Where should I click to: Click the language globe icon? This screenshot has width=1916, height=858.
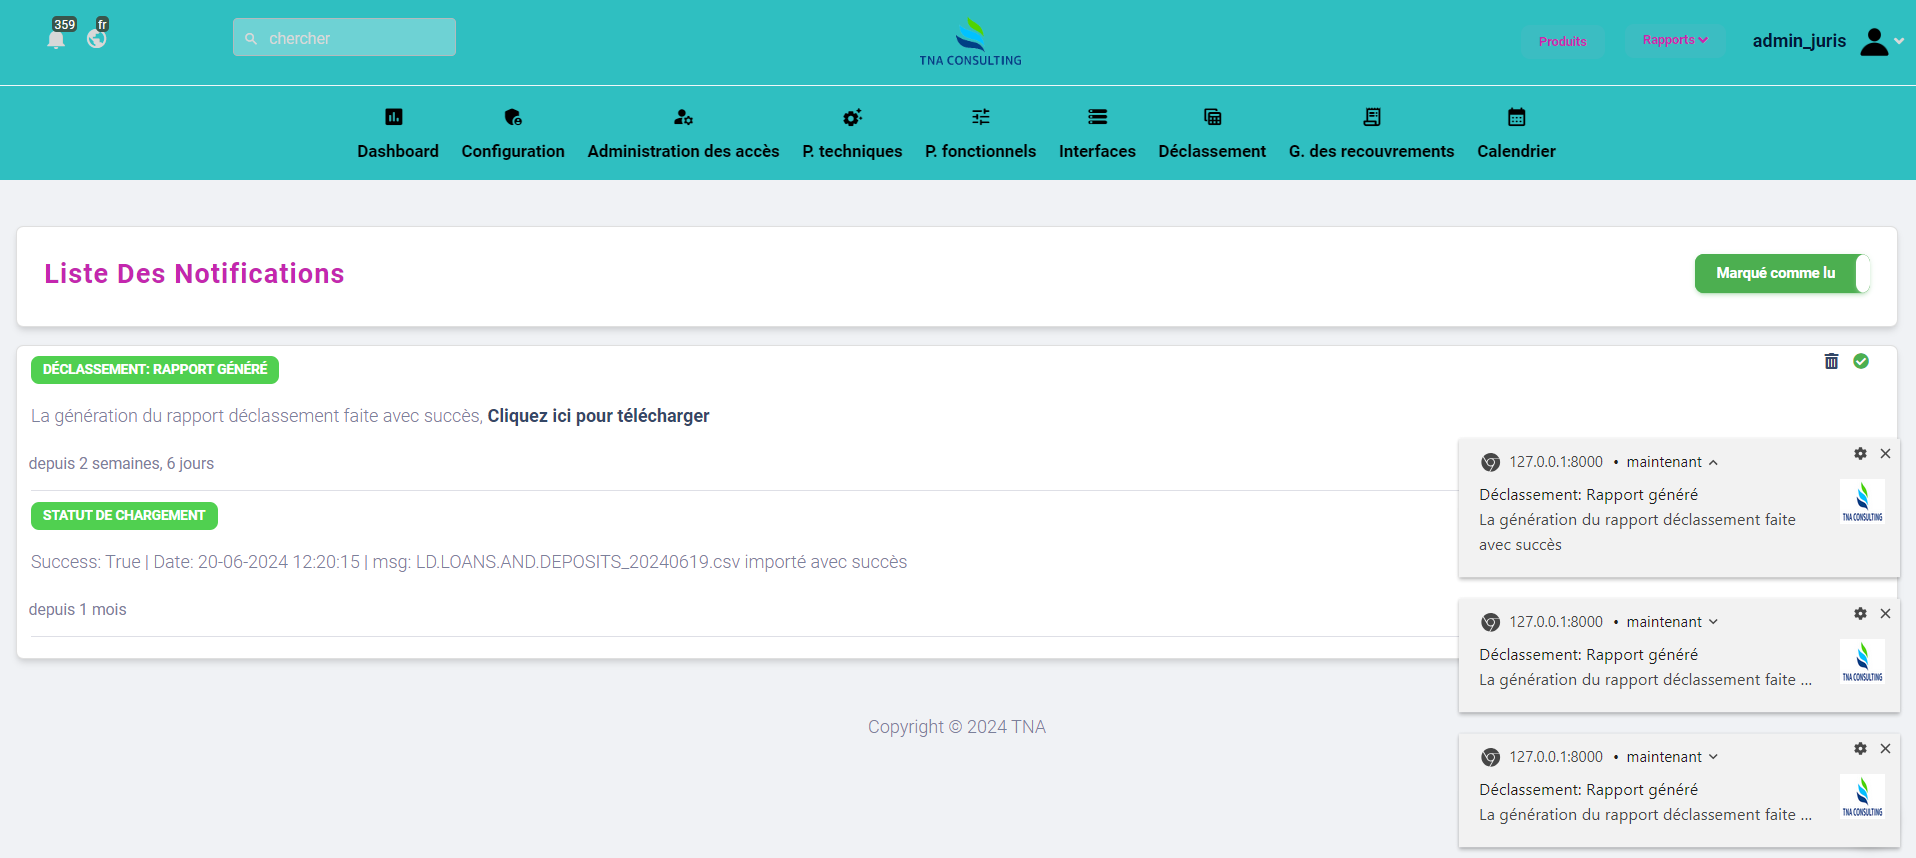96,39
